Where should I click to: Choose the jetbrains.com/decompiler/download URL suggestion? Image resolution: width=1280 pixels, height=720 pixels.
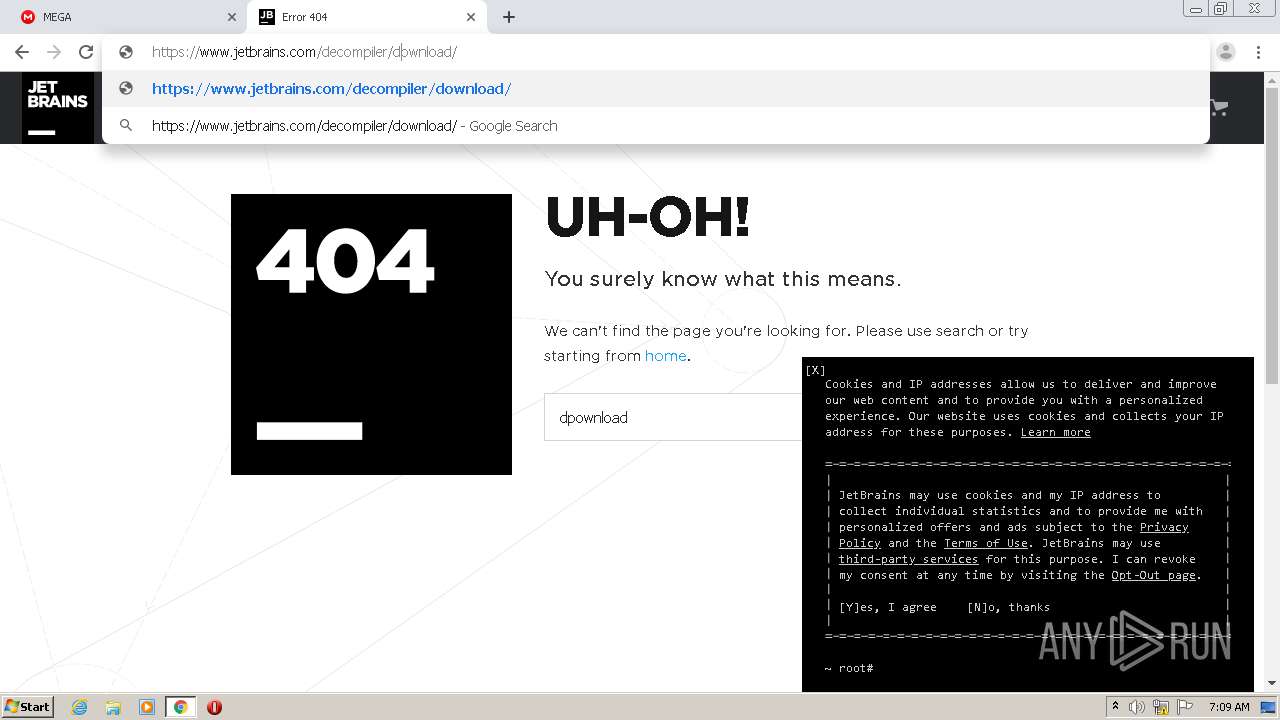pos(655,89)
